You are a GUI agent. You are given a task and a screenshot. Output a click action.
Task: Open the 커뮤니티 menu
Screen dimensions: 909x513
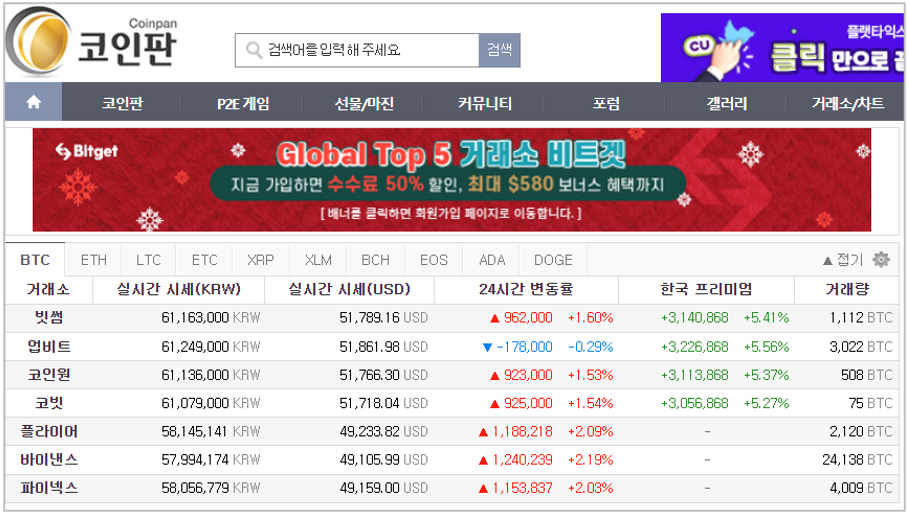click(x=485, y=103)
